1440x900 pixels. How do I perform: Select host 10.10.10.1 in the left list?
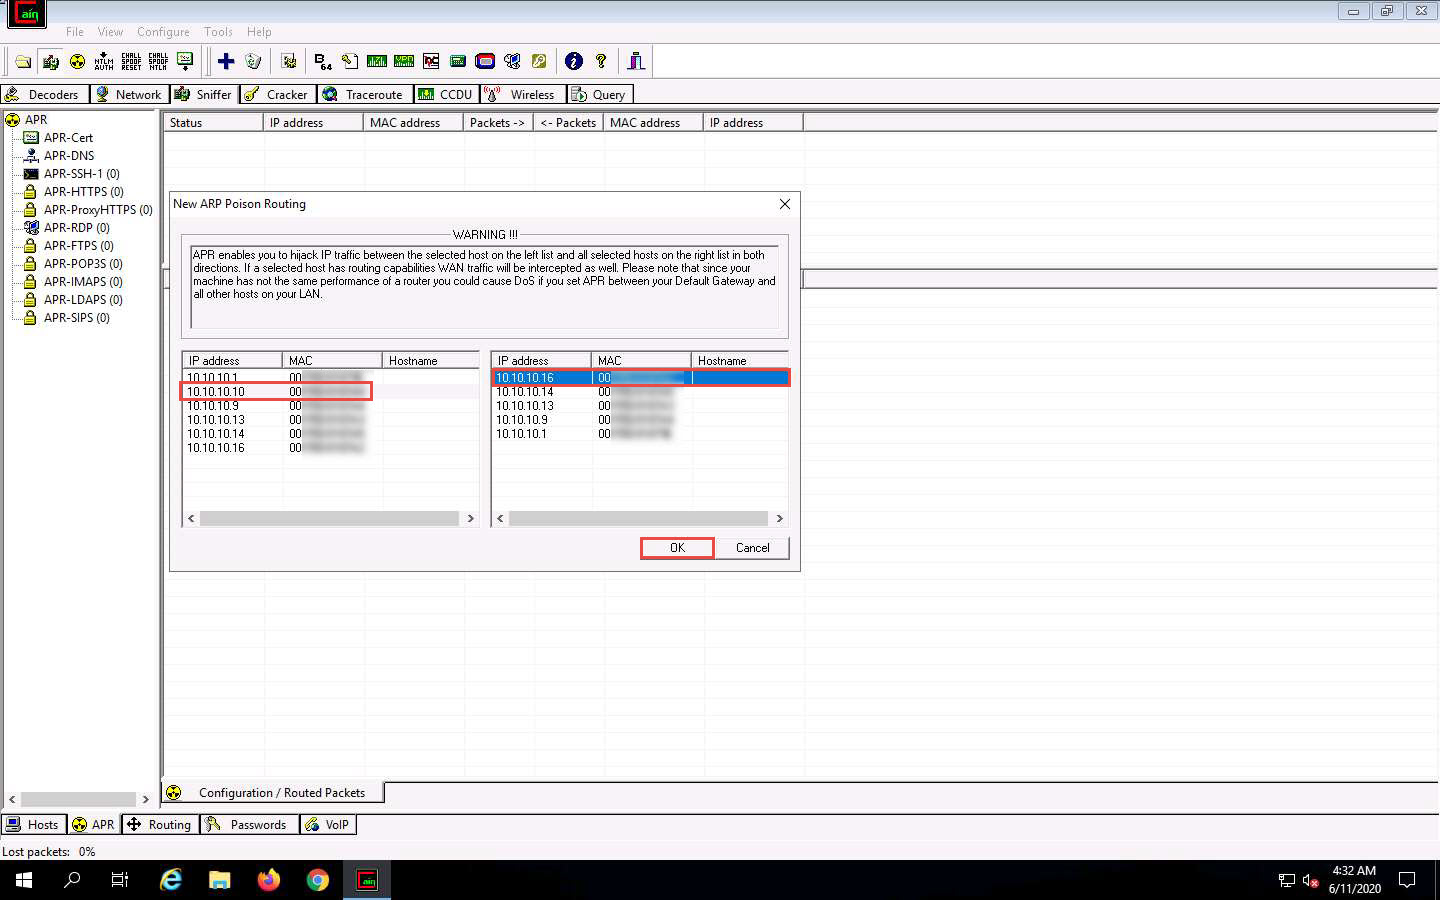(330, 378)
